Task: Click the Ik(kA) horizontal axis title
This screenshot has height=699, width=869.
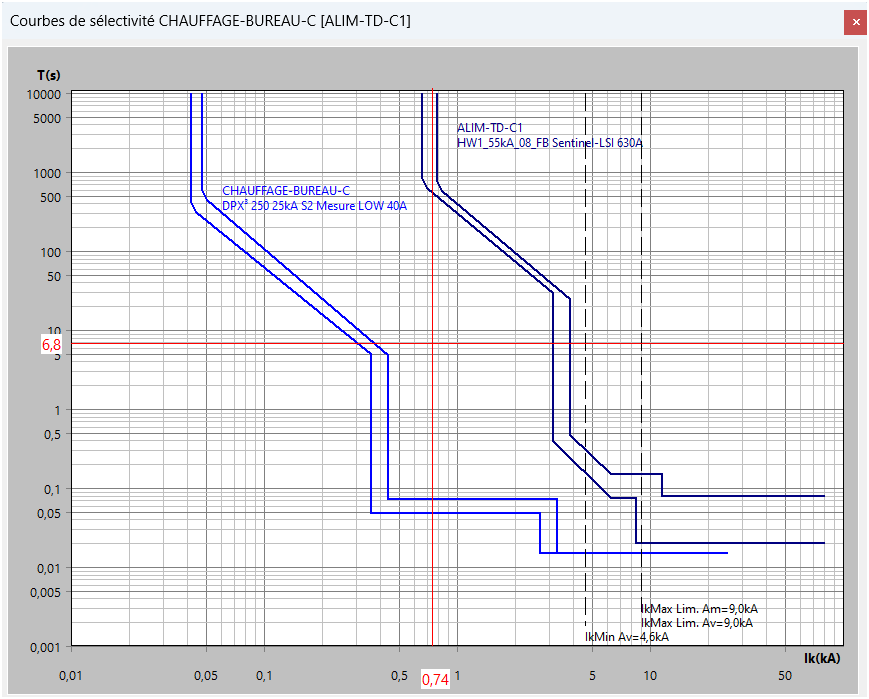Action: [821, 658]
